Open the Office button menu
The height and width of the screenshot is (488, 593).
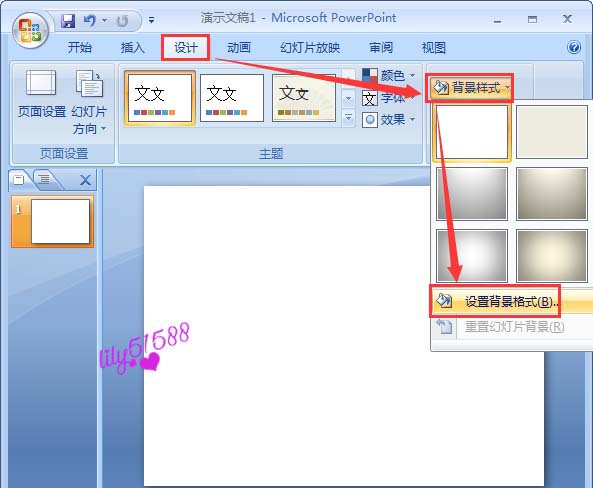click(30, 30)
